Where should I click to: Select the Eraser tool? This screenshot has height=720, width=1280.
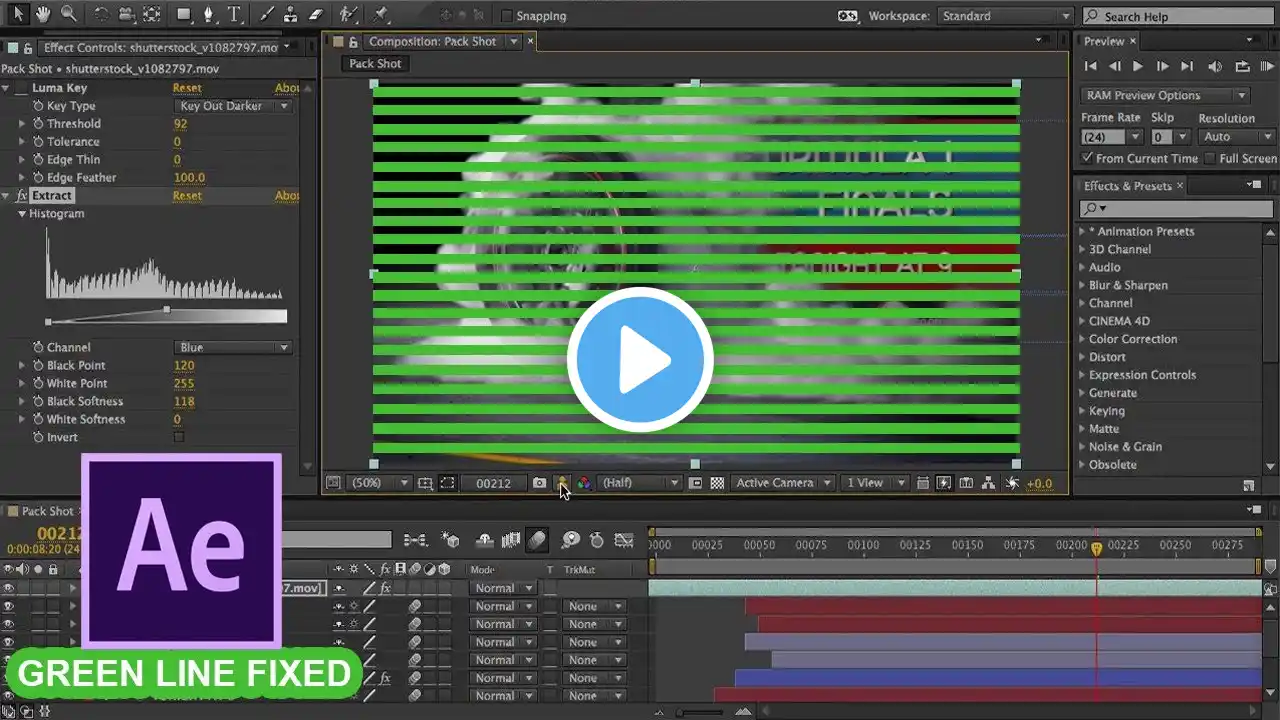click(316, 14)
